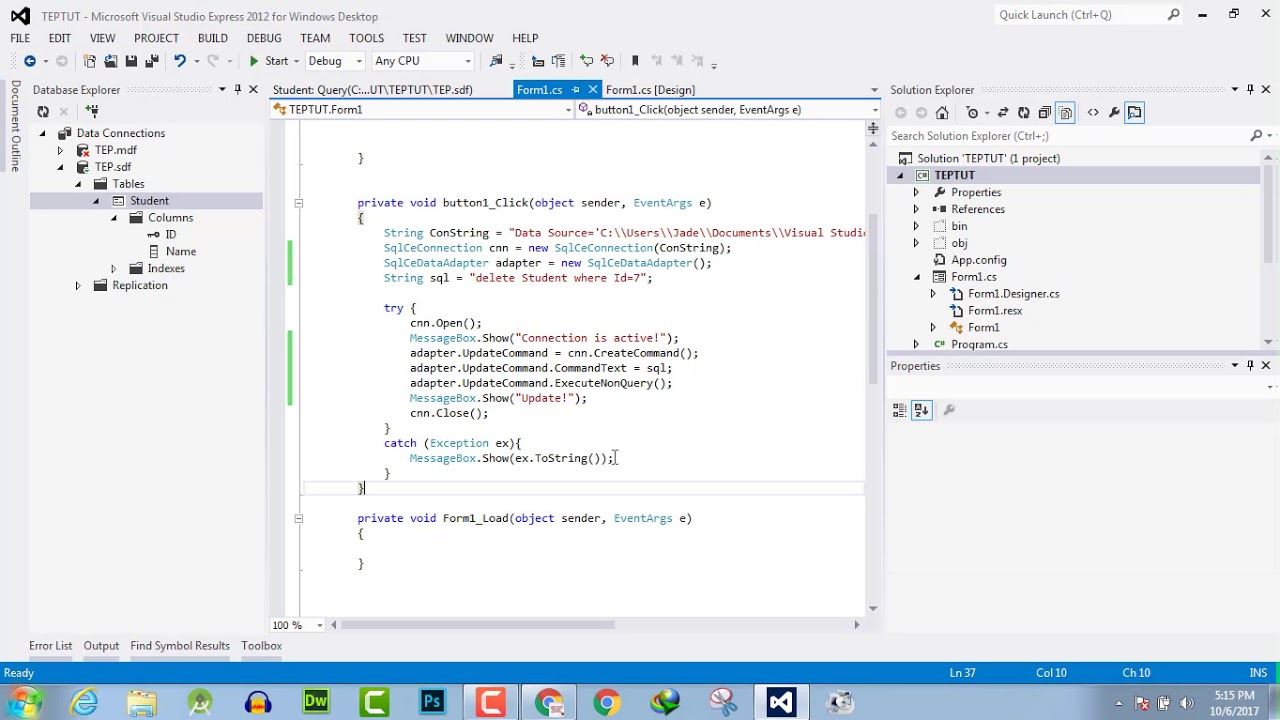Close the Form1.cs tab

click(x=592, y=90)
